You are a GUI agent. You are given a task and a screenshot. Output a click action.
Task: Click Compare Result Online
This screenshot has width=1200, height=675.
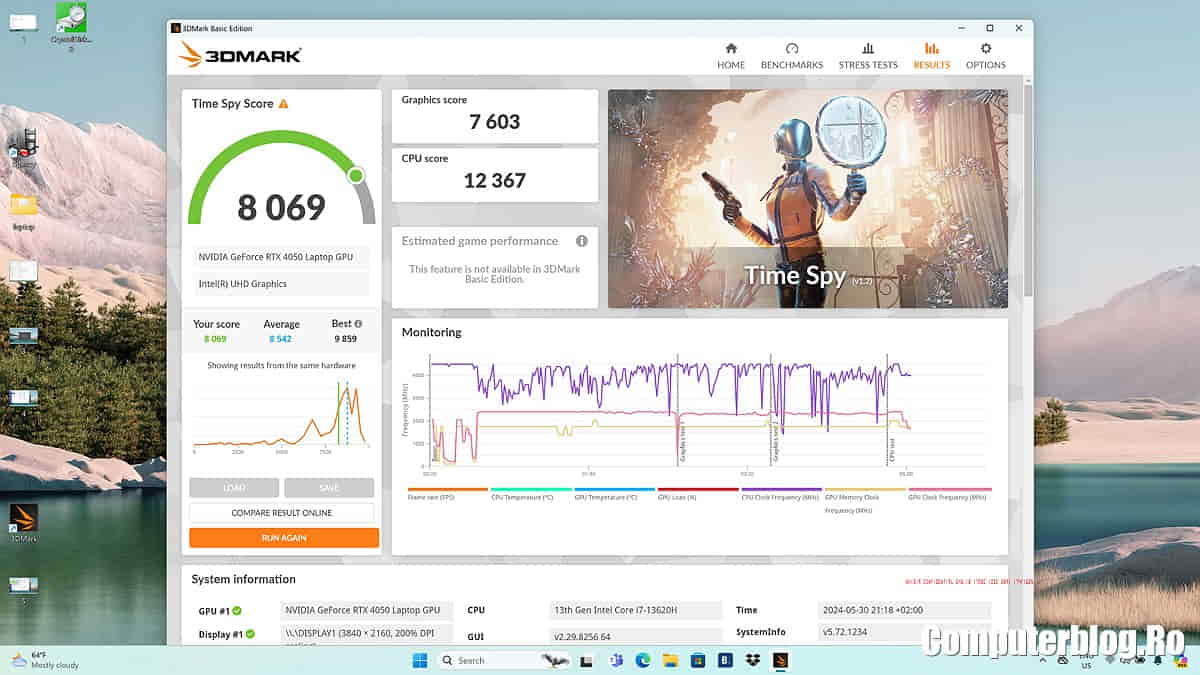tap(282, 513)
